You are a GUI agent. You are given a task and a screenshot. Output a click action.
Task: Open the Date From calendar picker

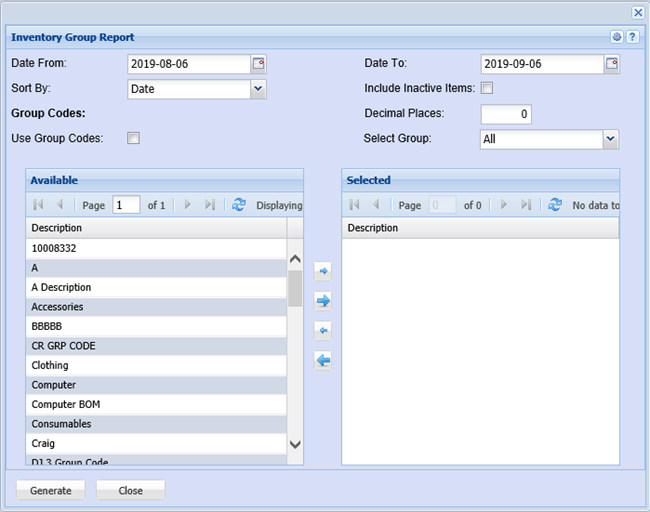pos(258,64)
